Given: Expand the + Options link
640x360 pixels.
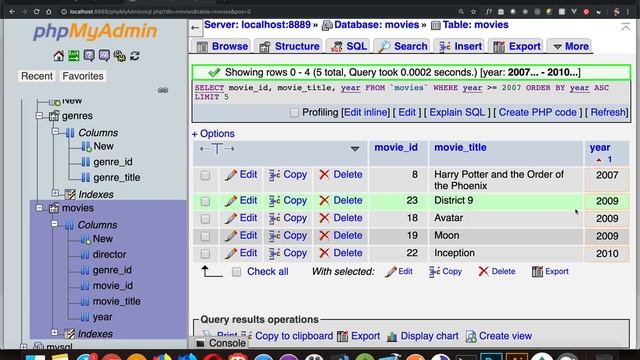Looking at the screenshot, I should (x=213, y=134).
